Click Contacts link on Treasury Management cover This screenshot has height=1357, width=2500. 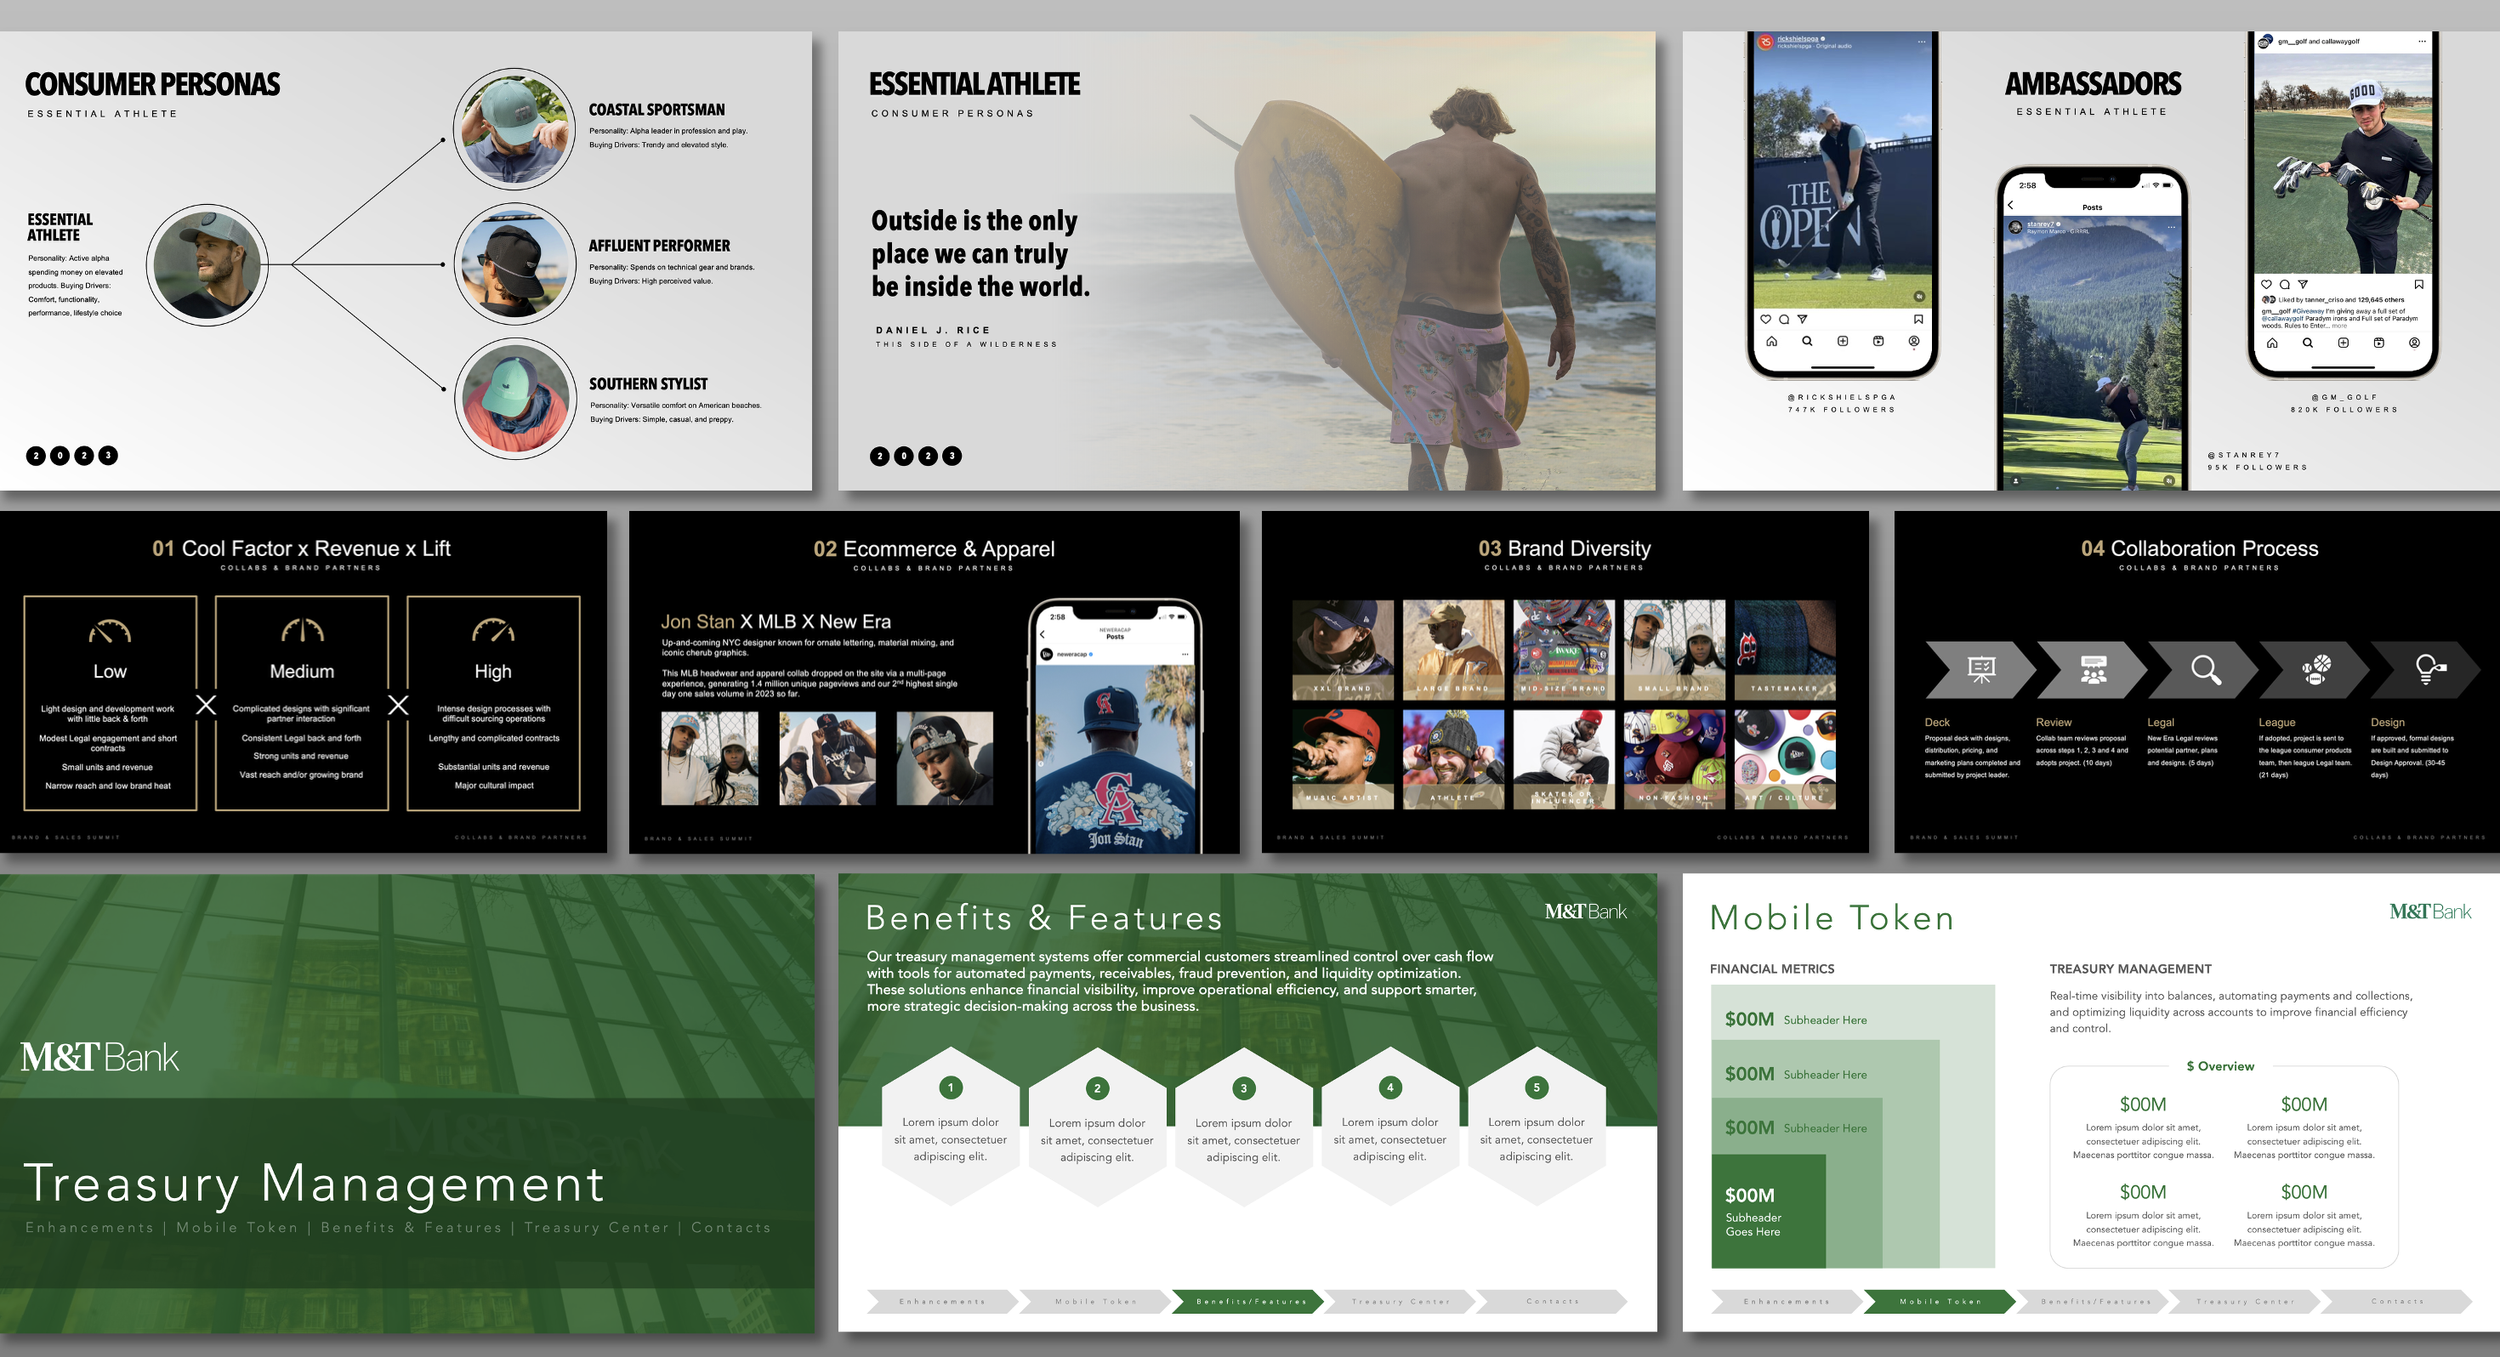(x=731, y=1227)
